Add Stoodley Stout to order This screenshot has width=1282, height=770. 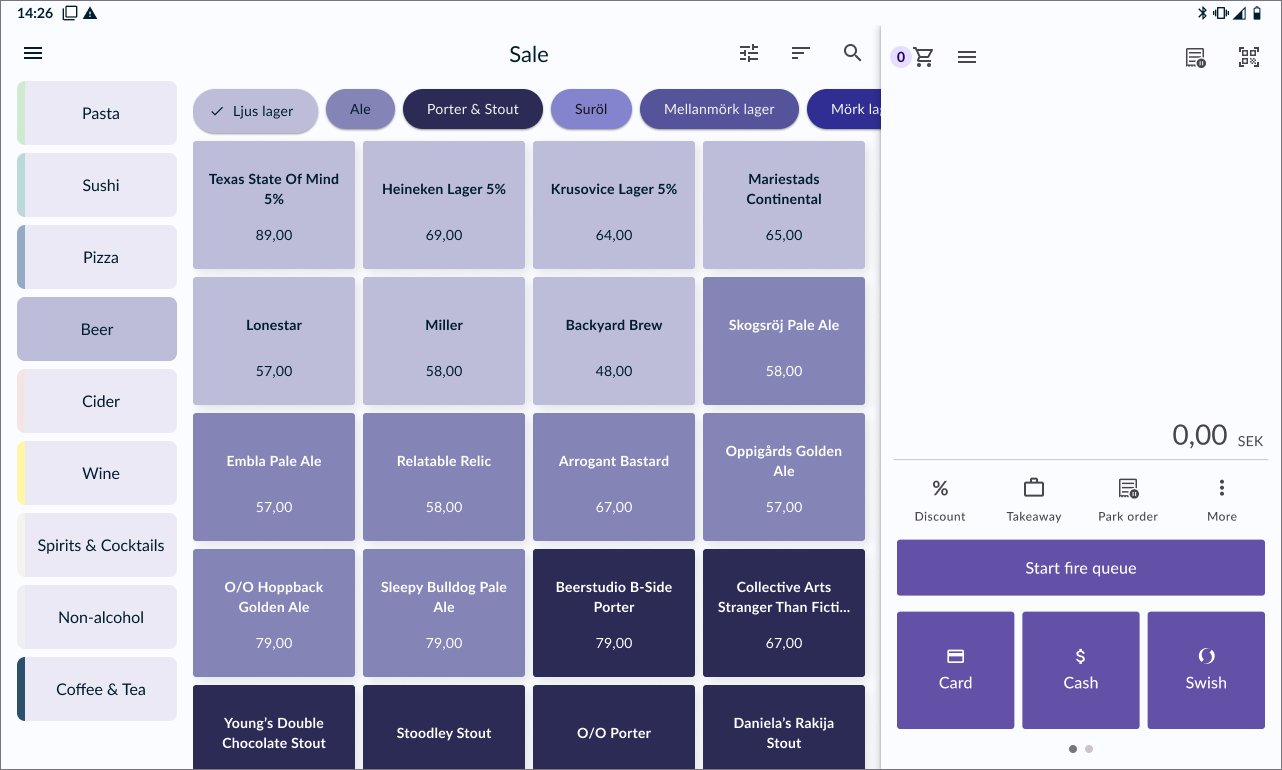[444, 727]
